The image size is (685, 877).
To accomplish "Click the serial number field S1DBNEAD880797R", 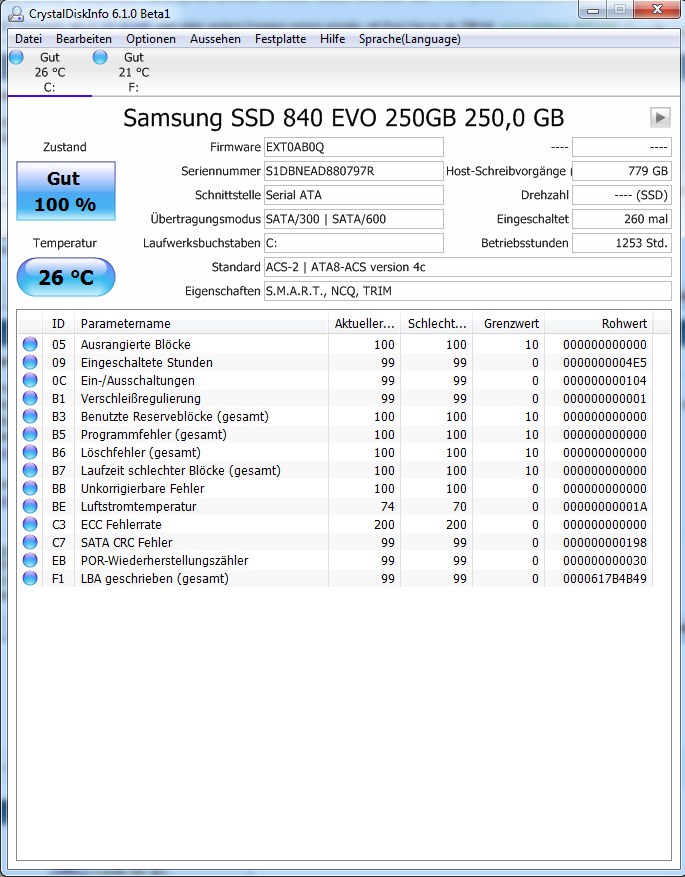I will [x=353, y=171].
